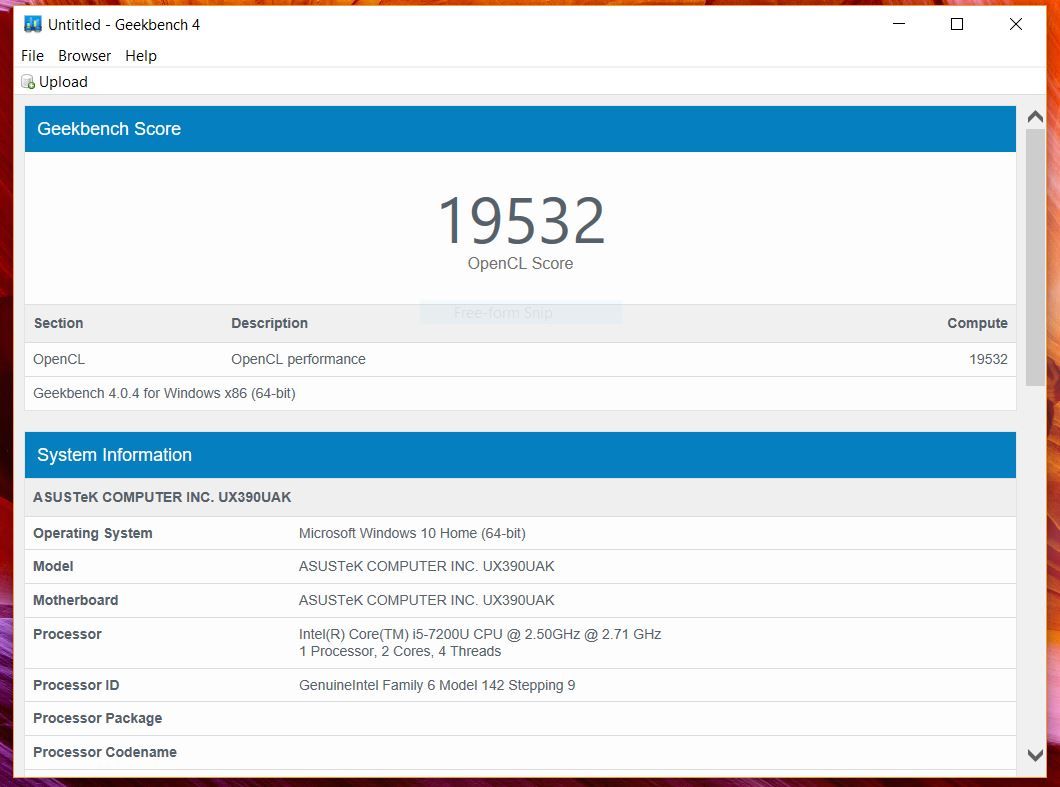Screen dimensions: 1060x787
Task: Click the Processor Package label
Action: (97, 719)
